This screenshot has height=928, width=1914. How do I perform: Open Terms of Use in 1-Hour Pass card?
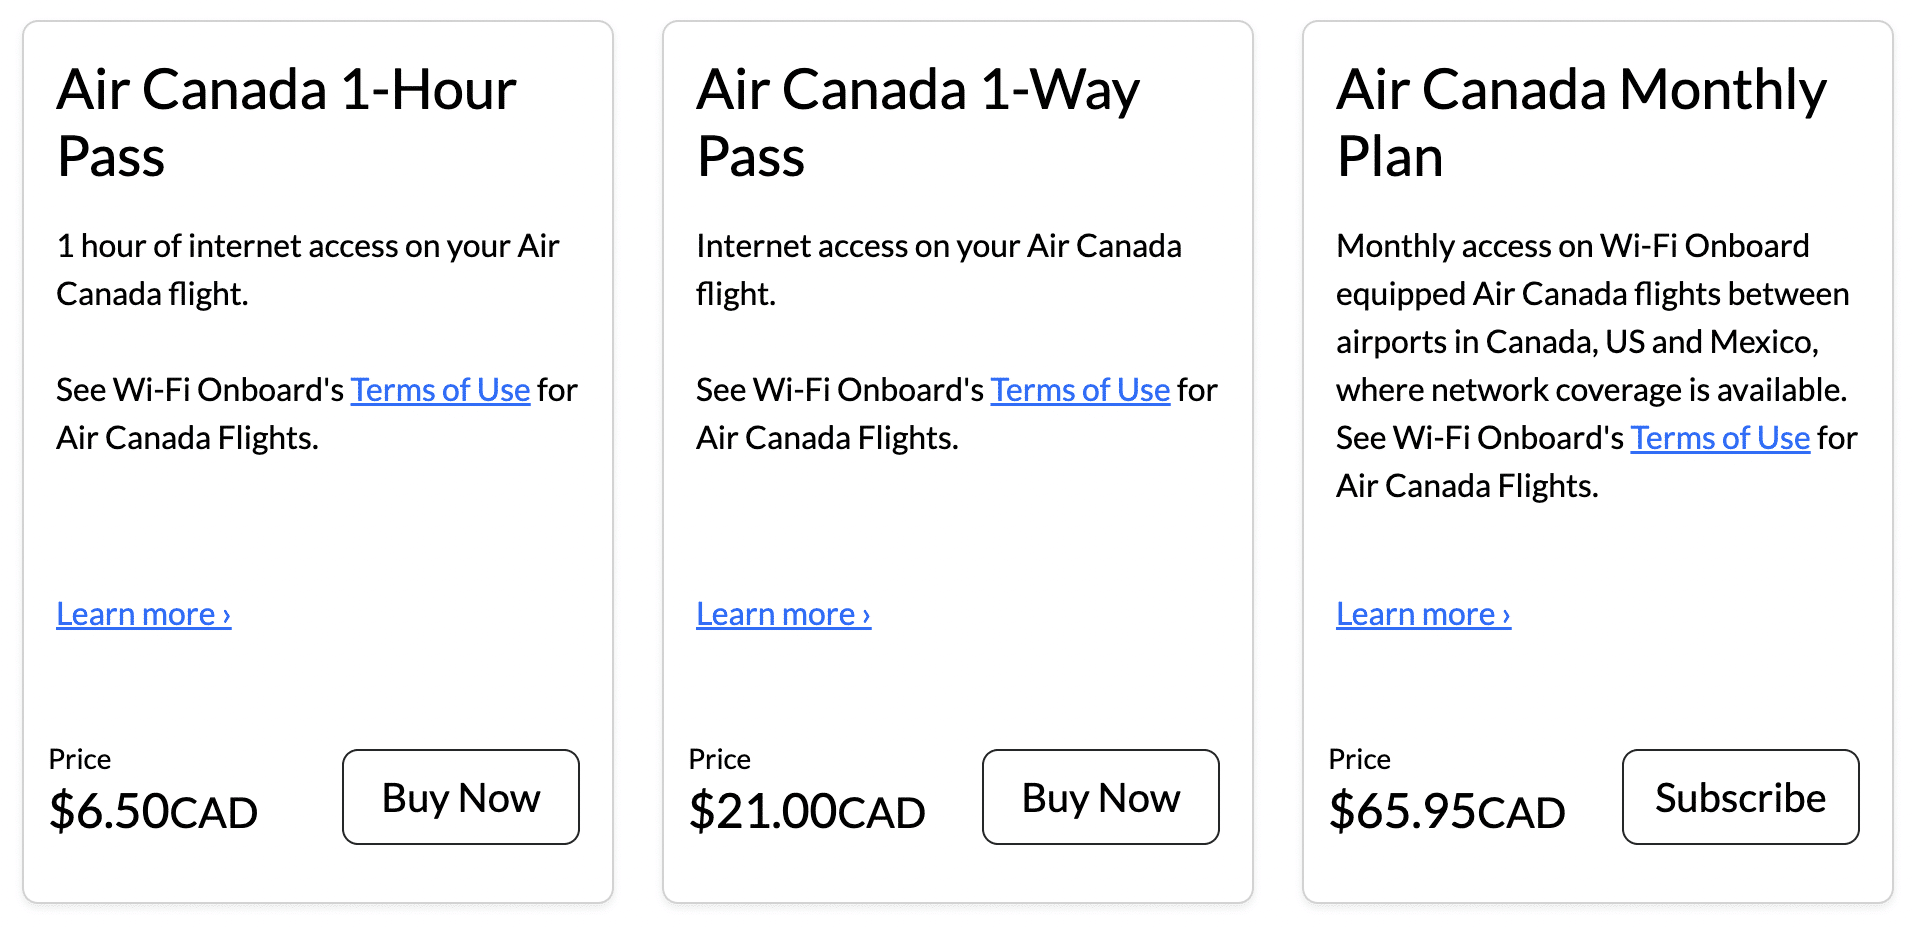pos(440,390)
